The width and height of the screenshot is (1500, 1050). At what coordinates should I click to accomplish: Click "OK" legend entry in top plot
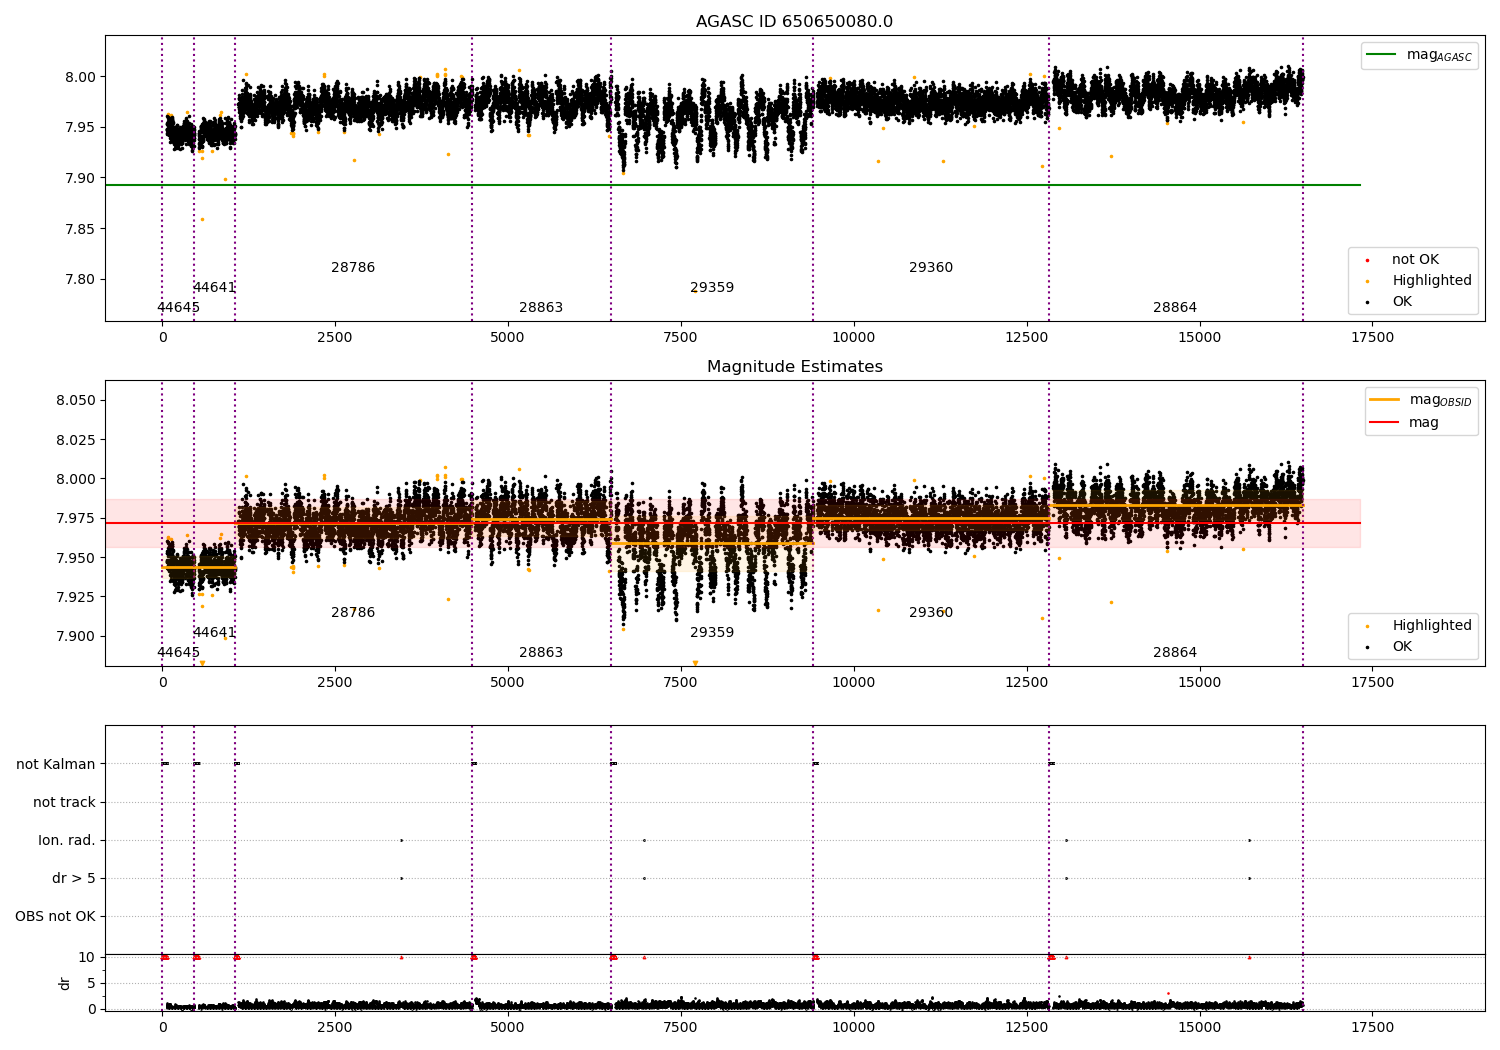pyautogui.click(x=1390, y=302)
